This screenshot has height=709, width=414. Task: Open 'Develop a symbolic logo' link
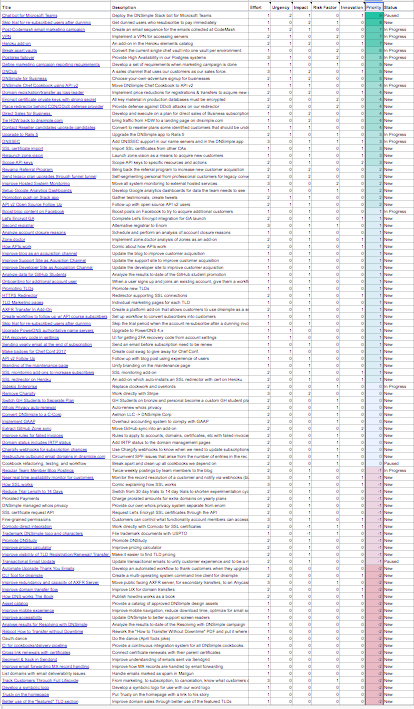coord(26,687)
